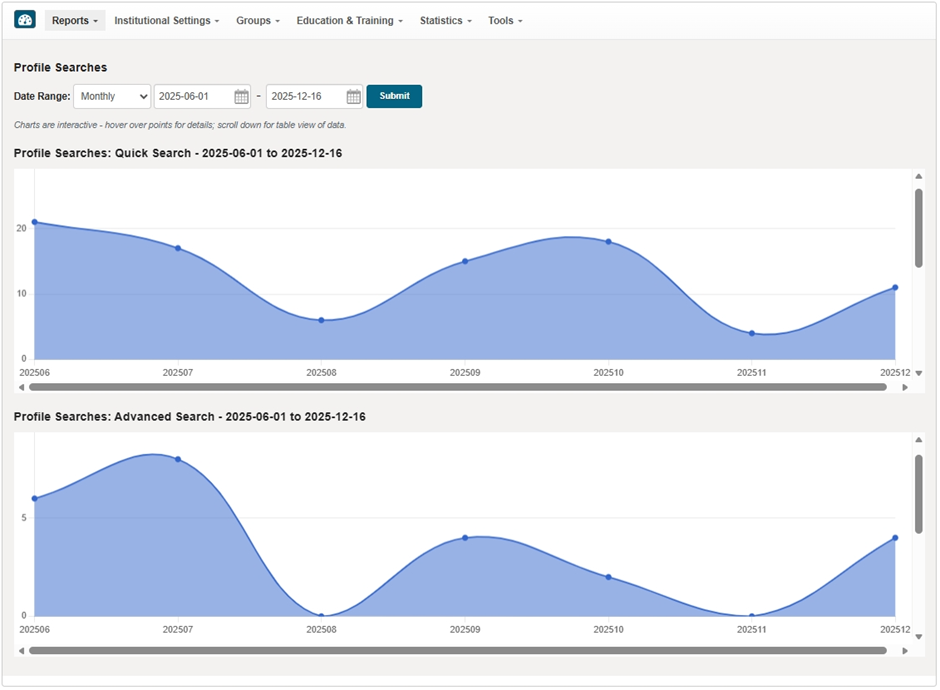The width and height of the screenshot is (940, 690).
Task: Click Quick Search data point for 202509
Action: click(x=465, y=261)
